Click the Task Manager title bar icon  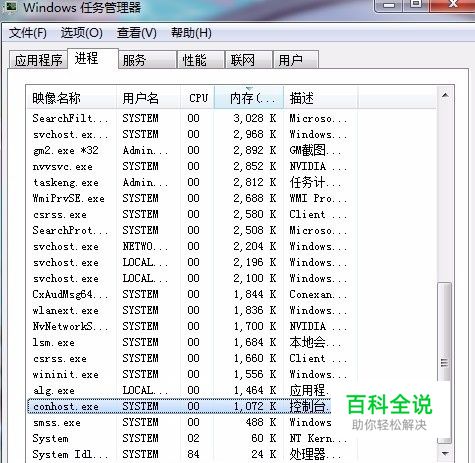[10, 5]
